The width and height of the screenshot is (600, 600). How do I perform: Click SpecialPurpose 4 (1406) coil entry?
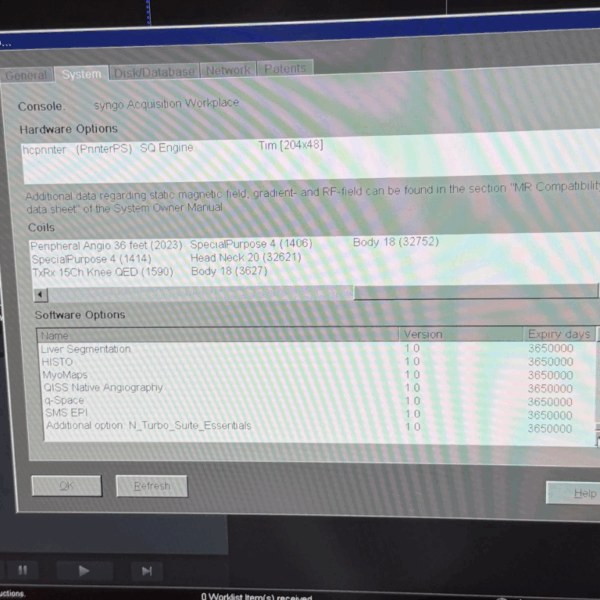pyautogui.click(x=251, y=244)
